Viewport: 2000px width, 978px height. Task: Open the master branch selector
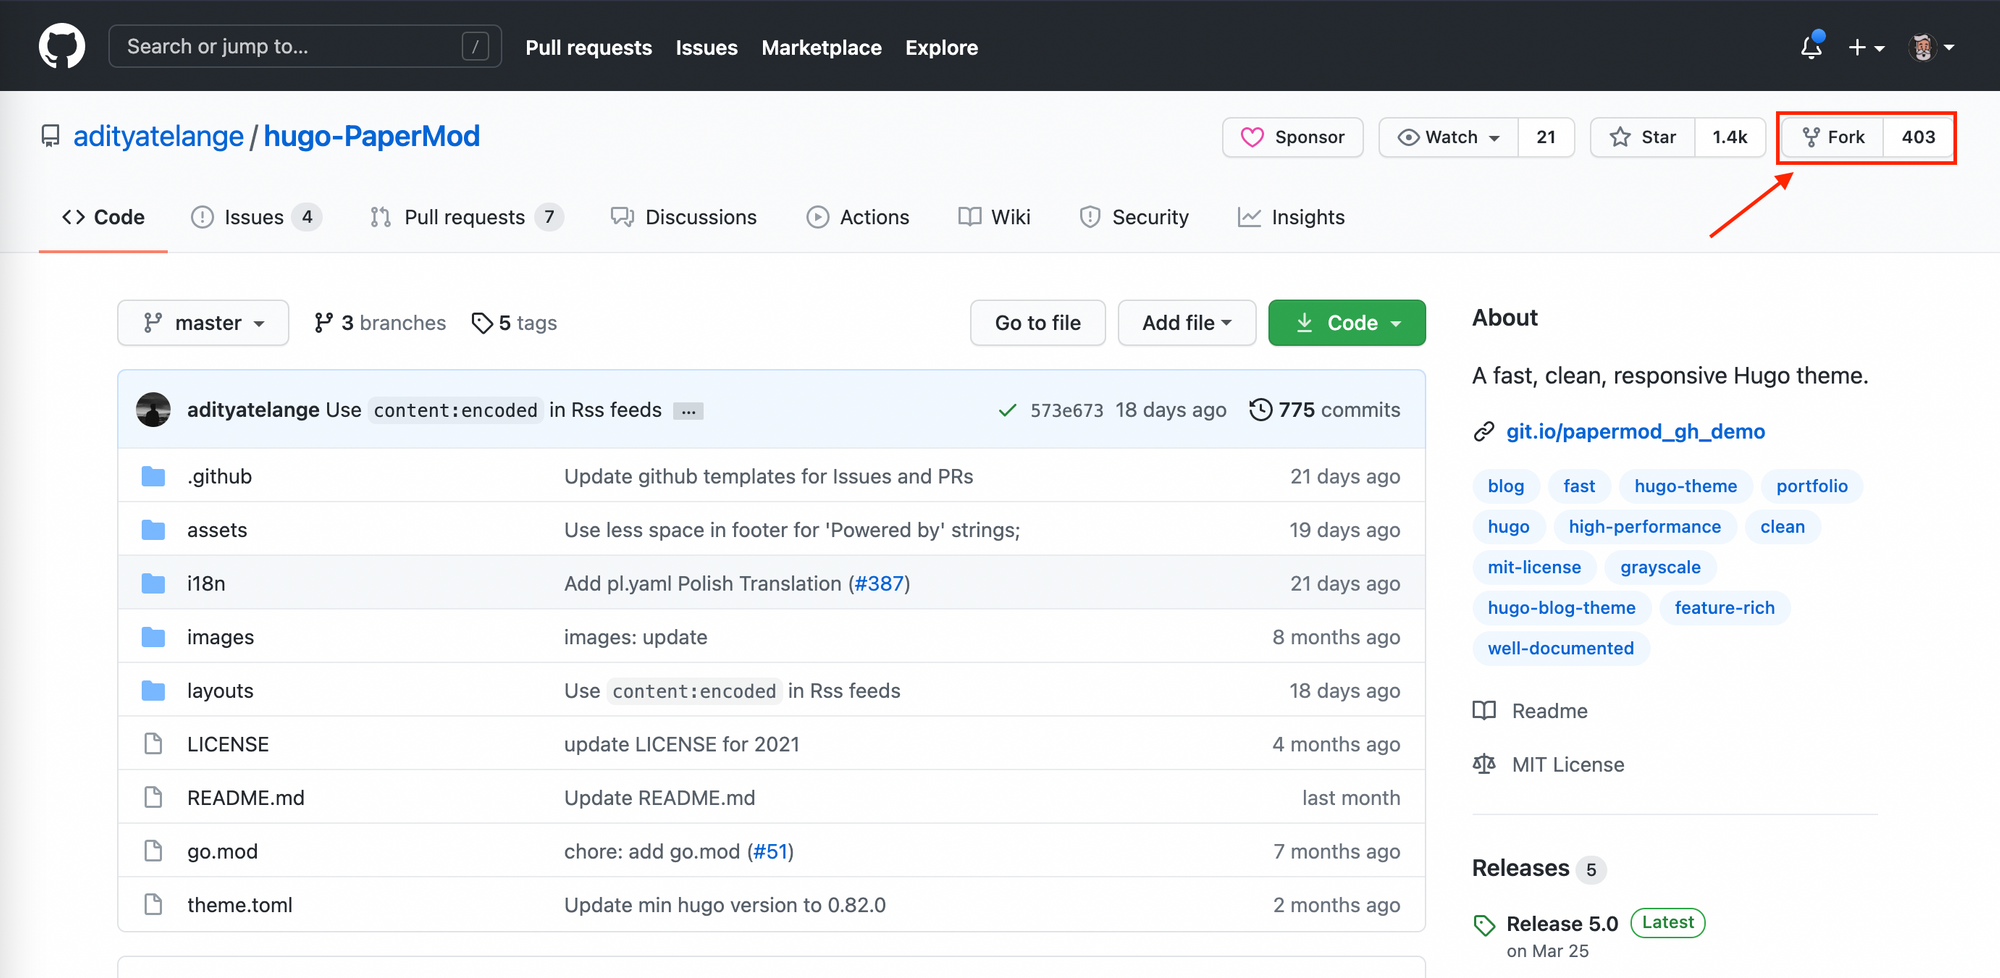pyautogui.click(x=203, y=323)
